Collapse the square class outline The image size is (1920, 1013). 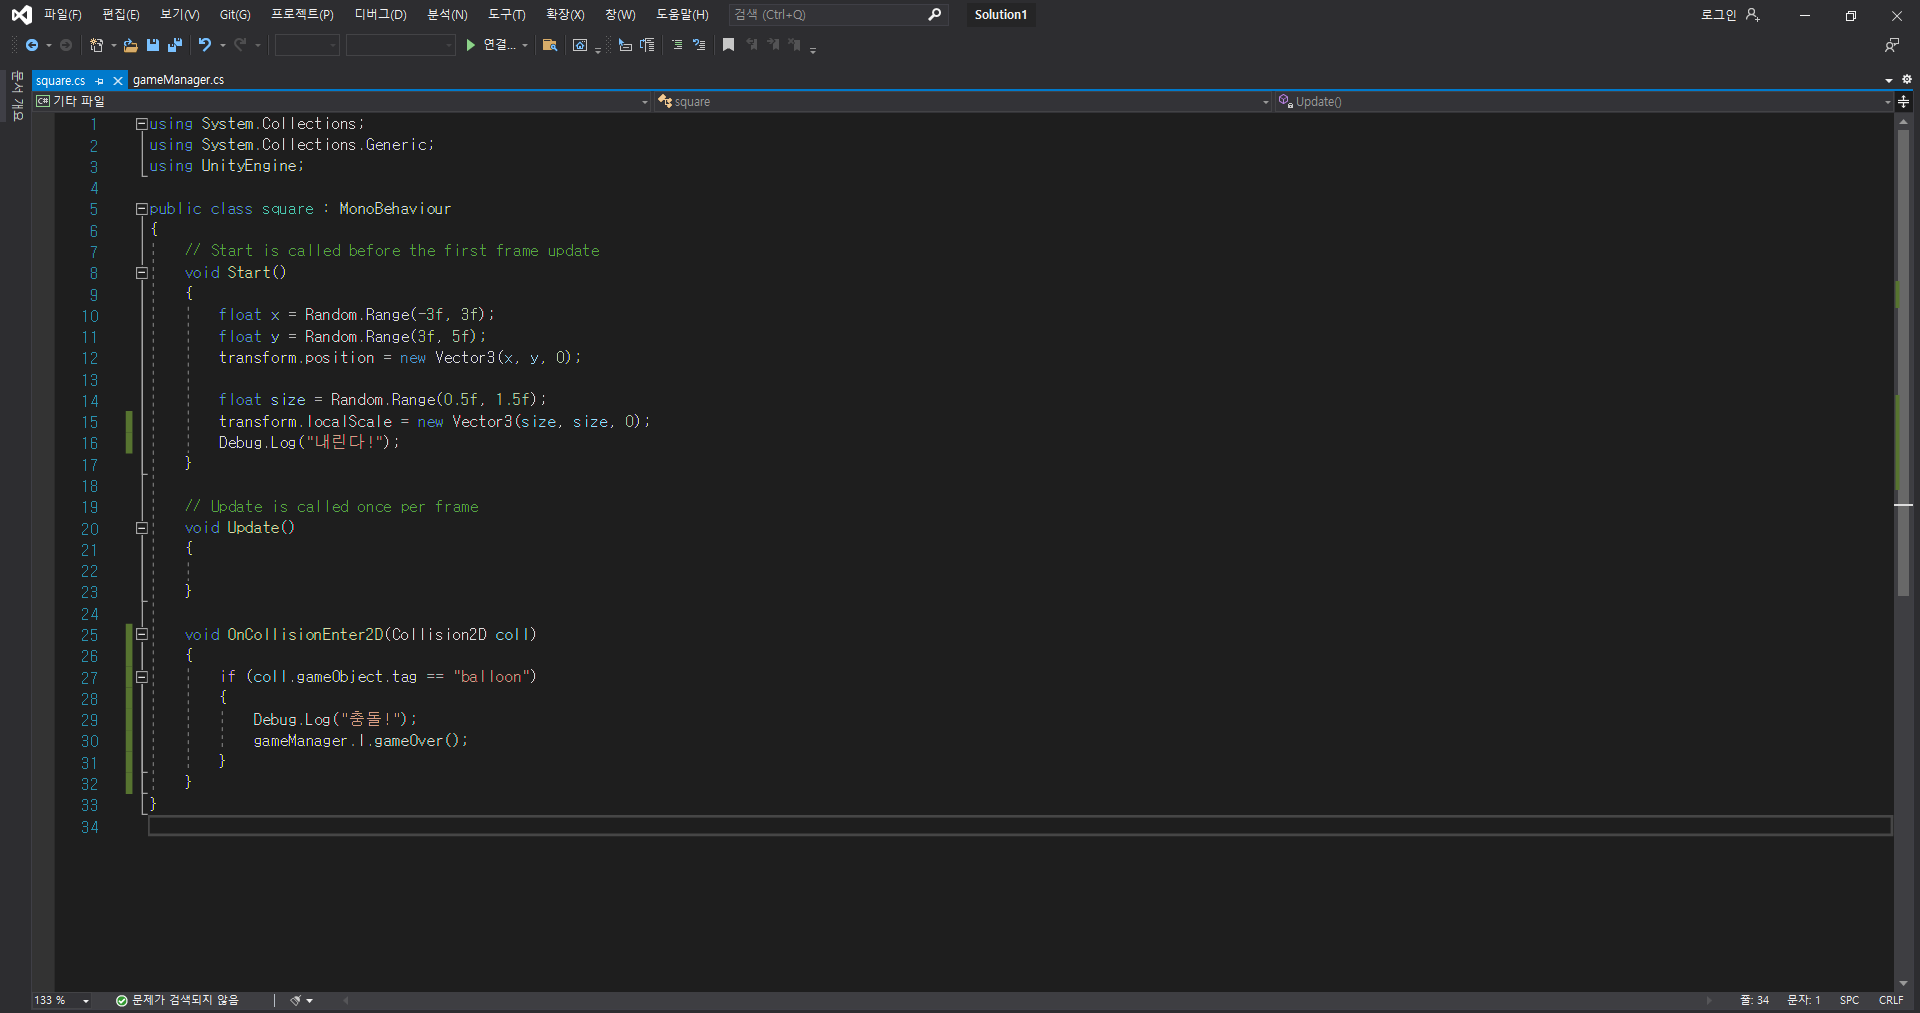pos(141,209)
